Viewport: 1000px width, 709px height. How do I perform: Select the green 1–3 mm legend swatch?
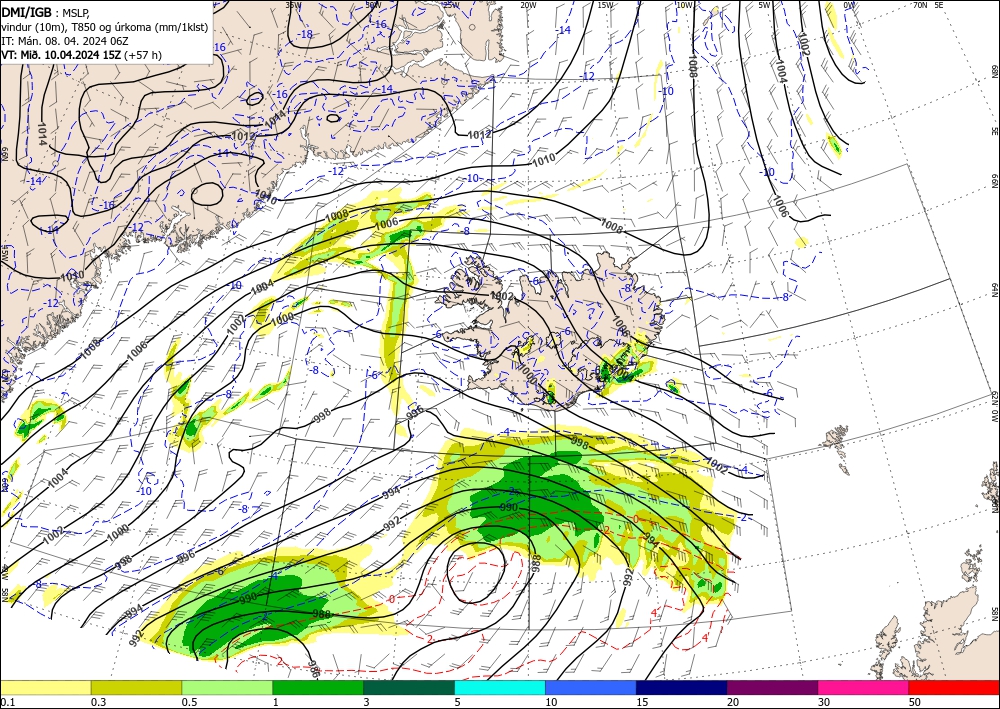coord(318,687)
